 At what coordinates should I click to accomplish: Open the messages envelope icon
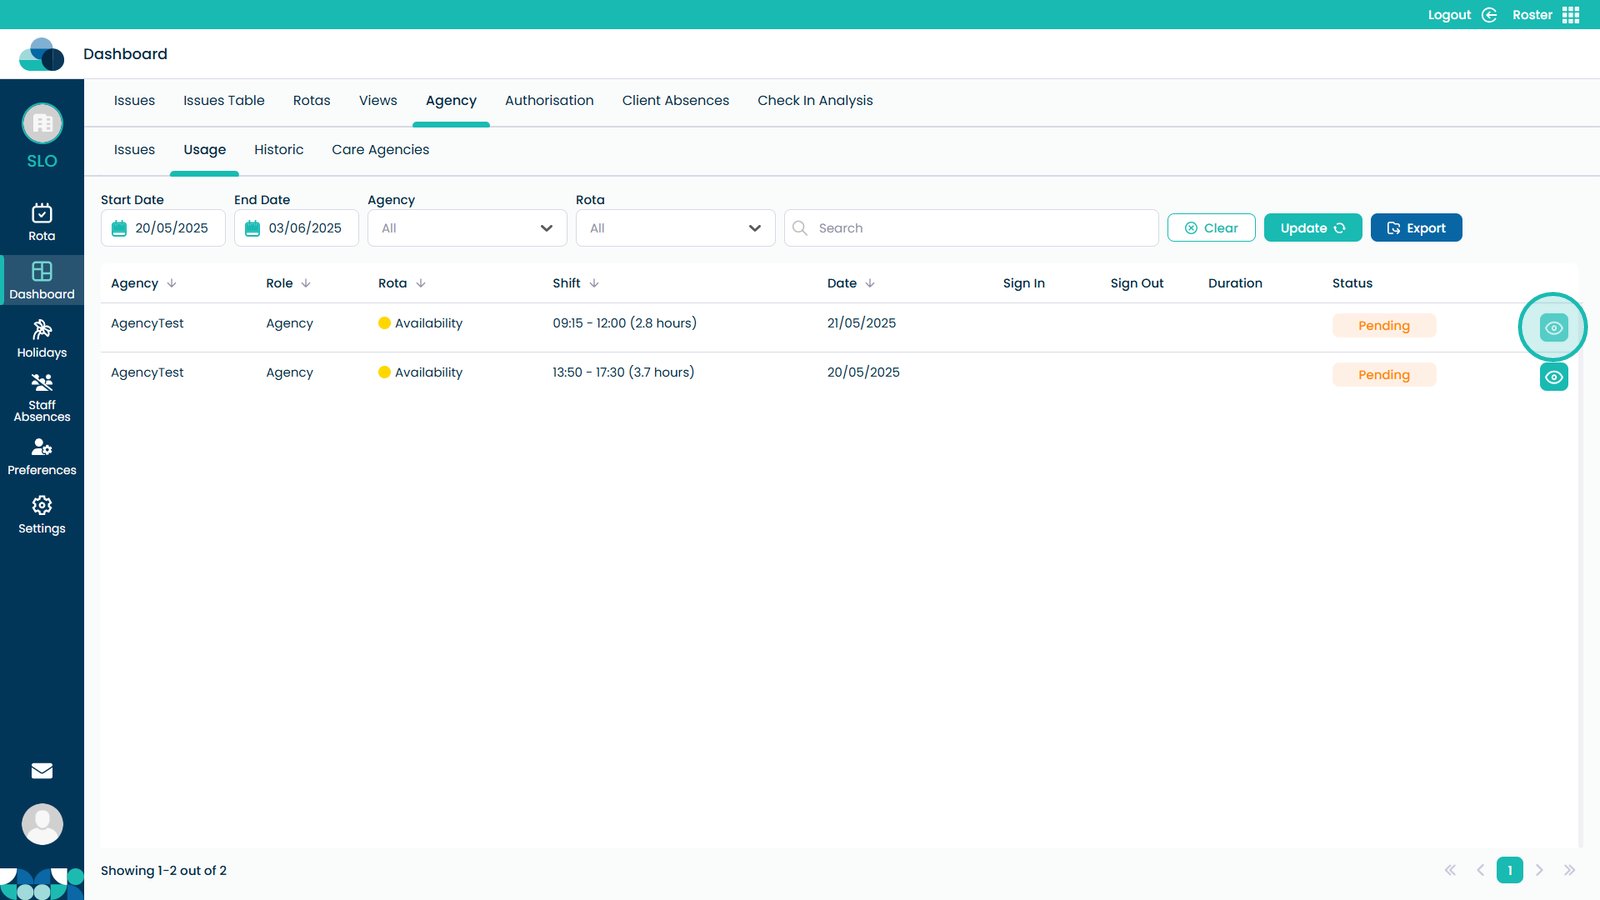(42, 770)
